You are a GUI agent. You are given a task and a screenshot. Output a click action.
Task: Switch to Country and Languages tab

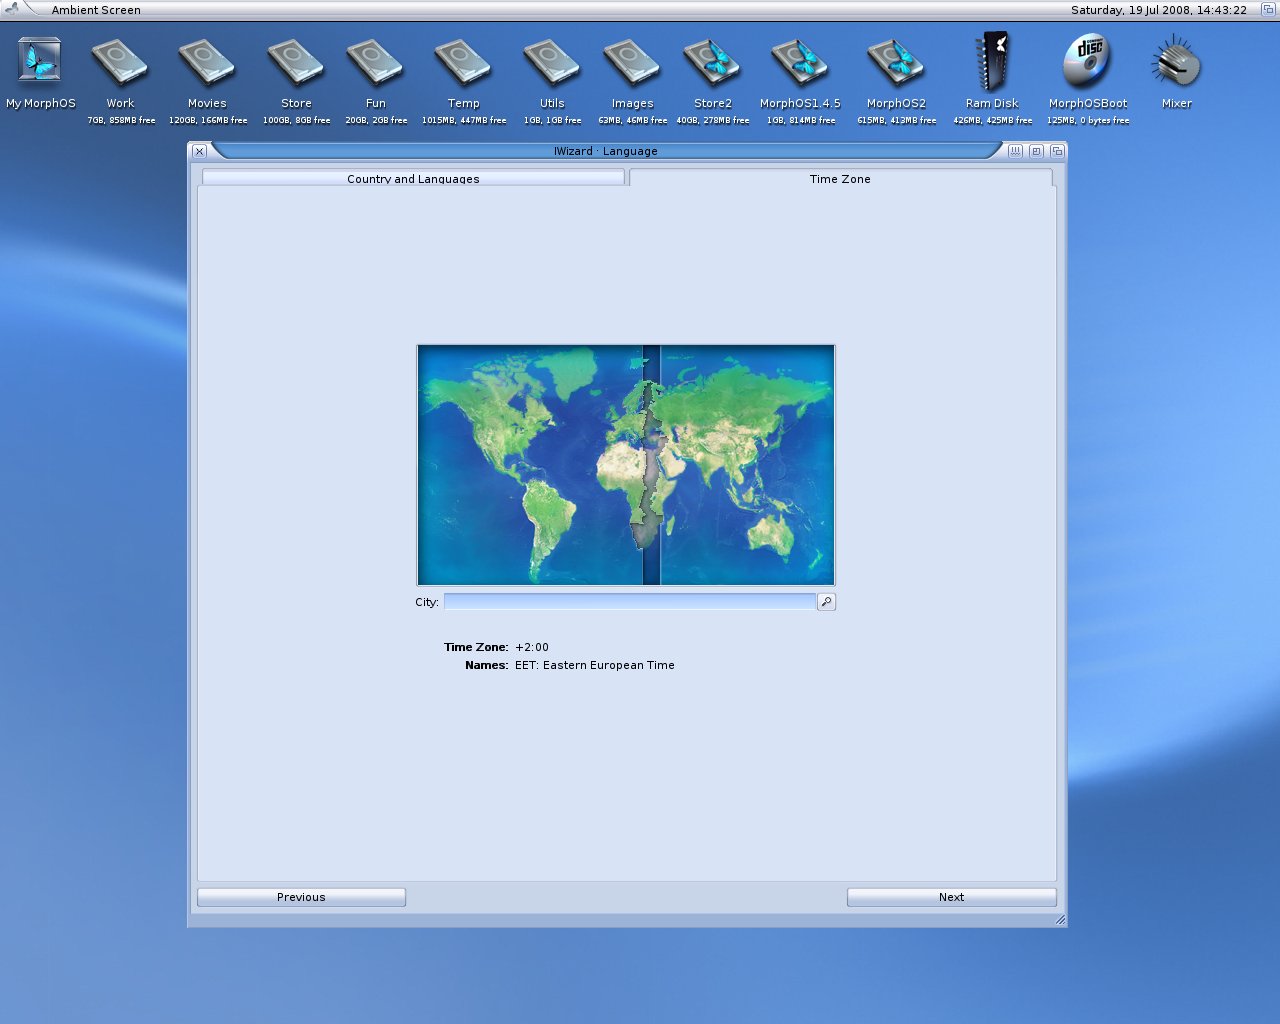pyautogui.click(x=413, y=178)
